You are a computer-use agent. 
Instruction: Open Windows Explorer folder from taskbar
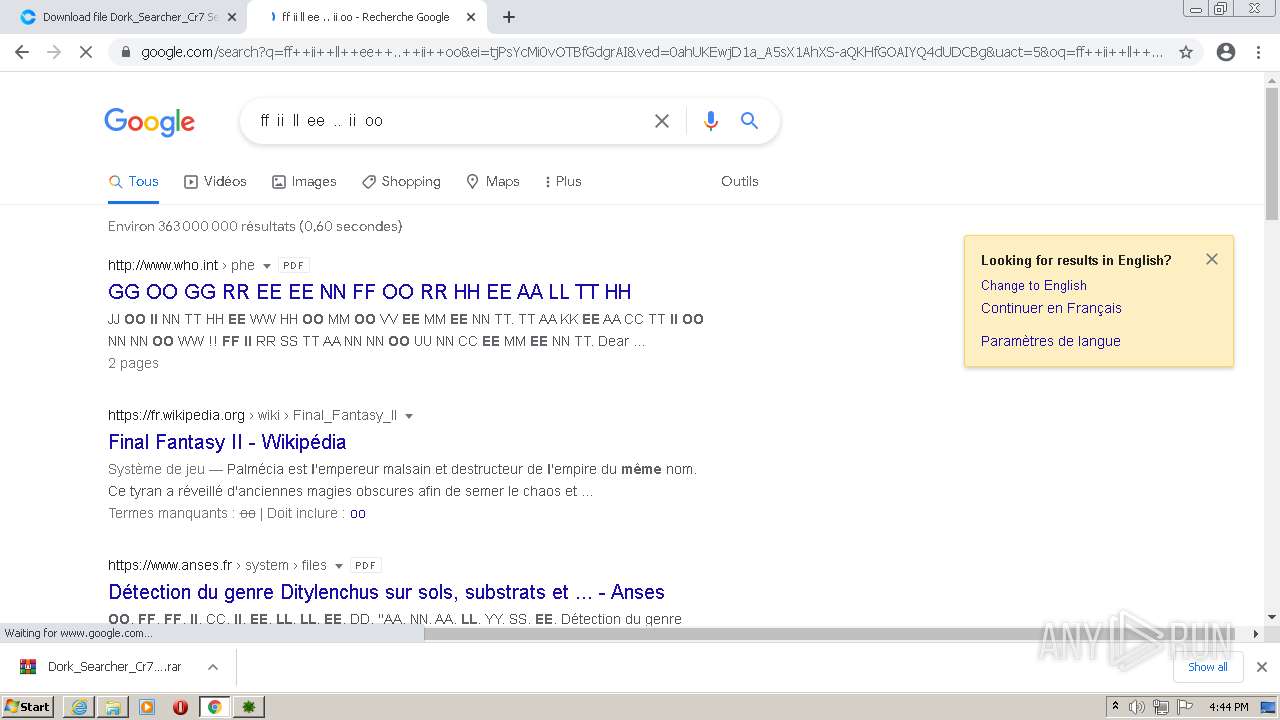pyautogui.click(x=113, y=707)
